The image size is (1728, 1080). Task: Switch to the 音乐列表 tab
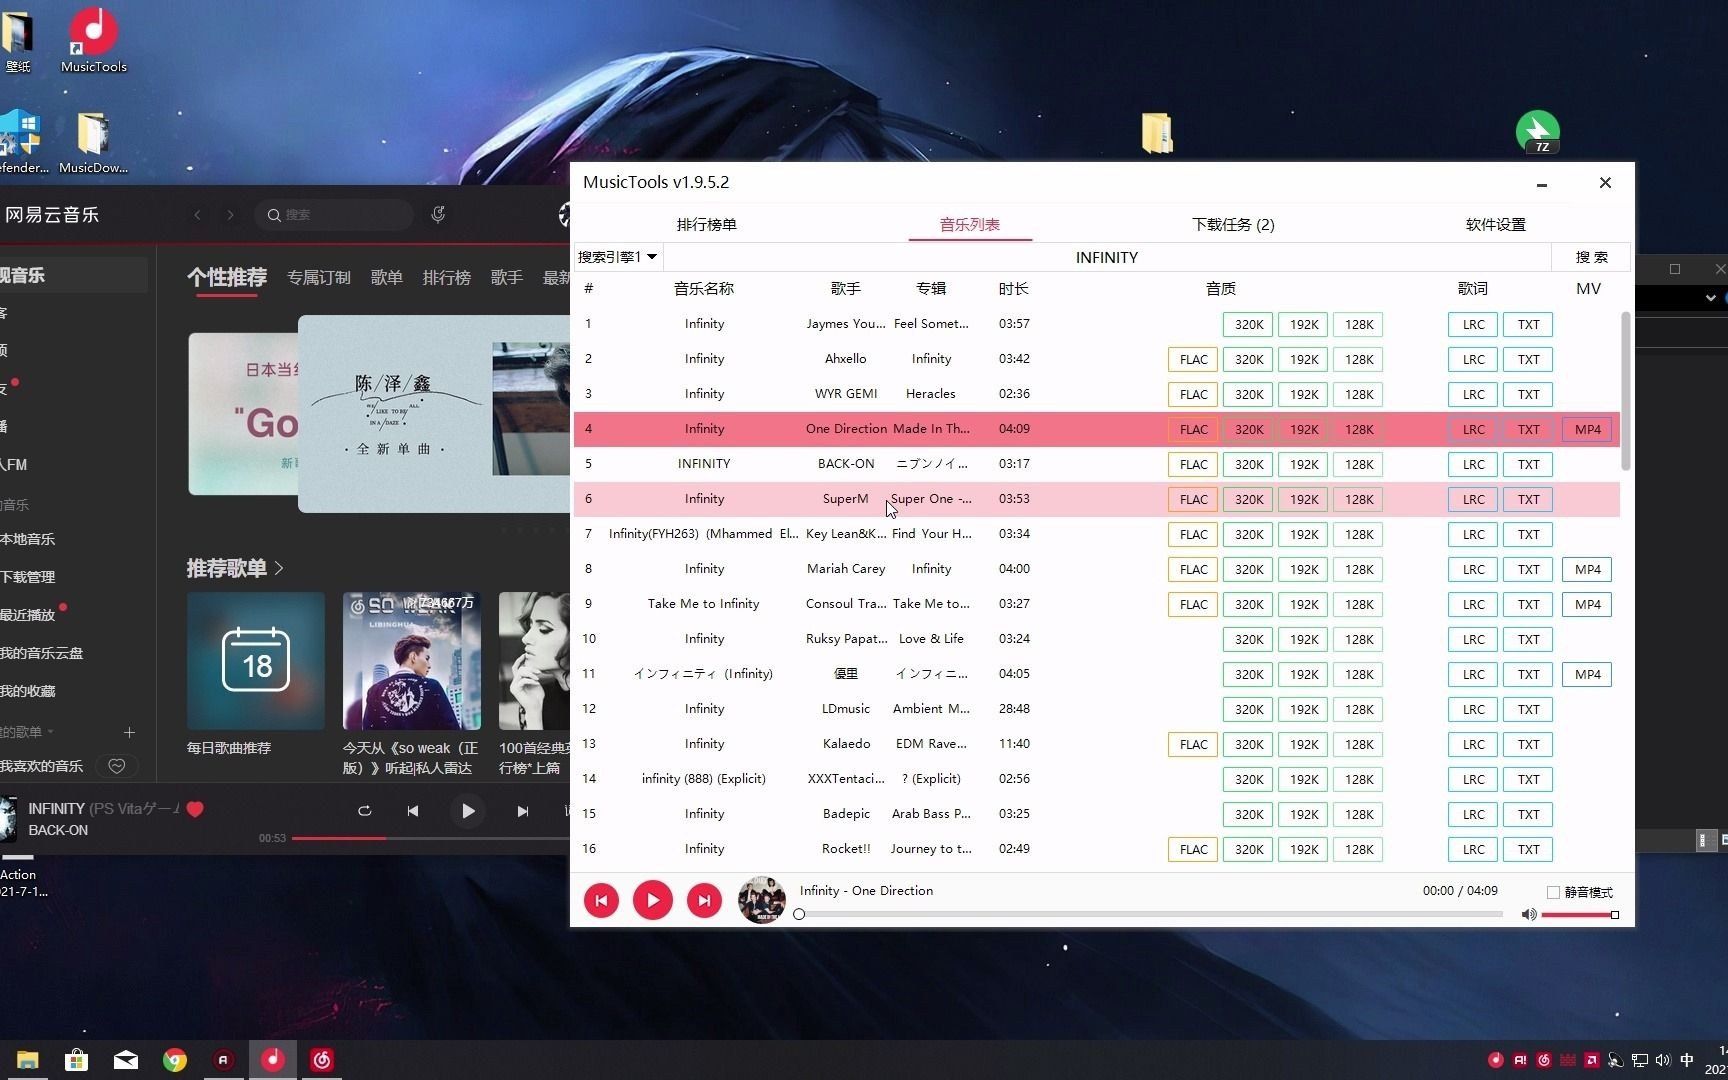coord(969,224)
